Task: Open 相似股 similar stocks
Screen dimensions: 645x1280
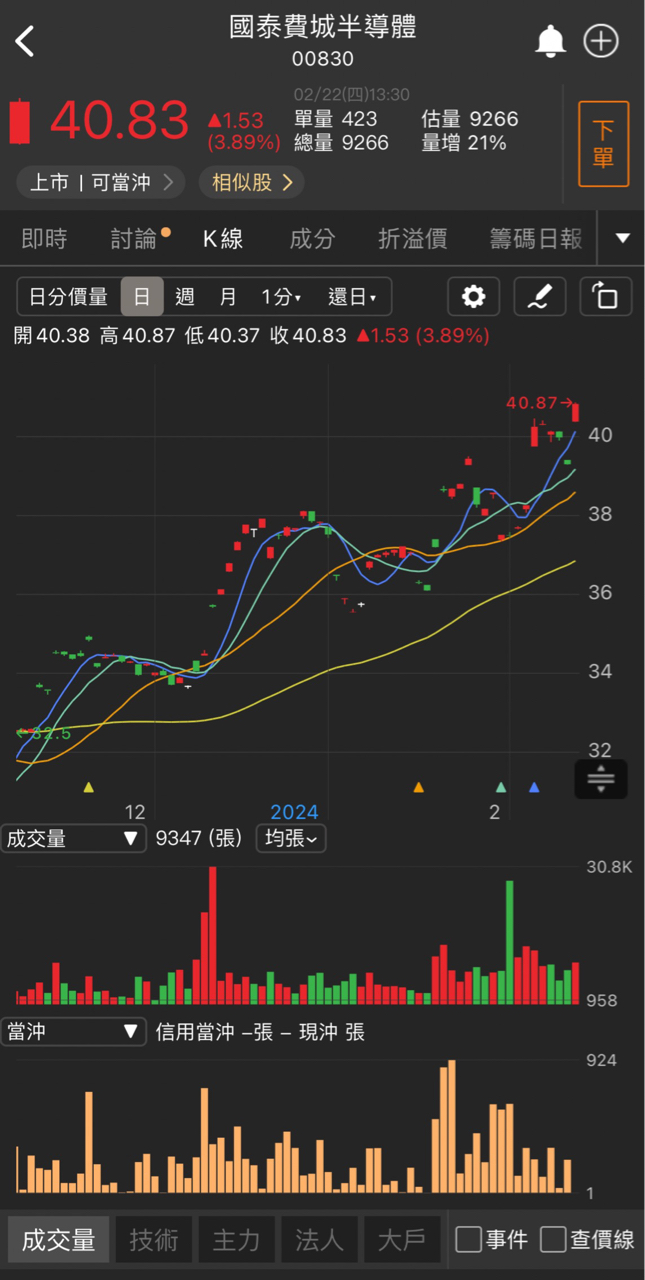Action: click(252, 182)
